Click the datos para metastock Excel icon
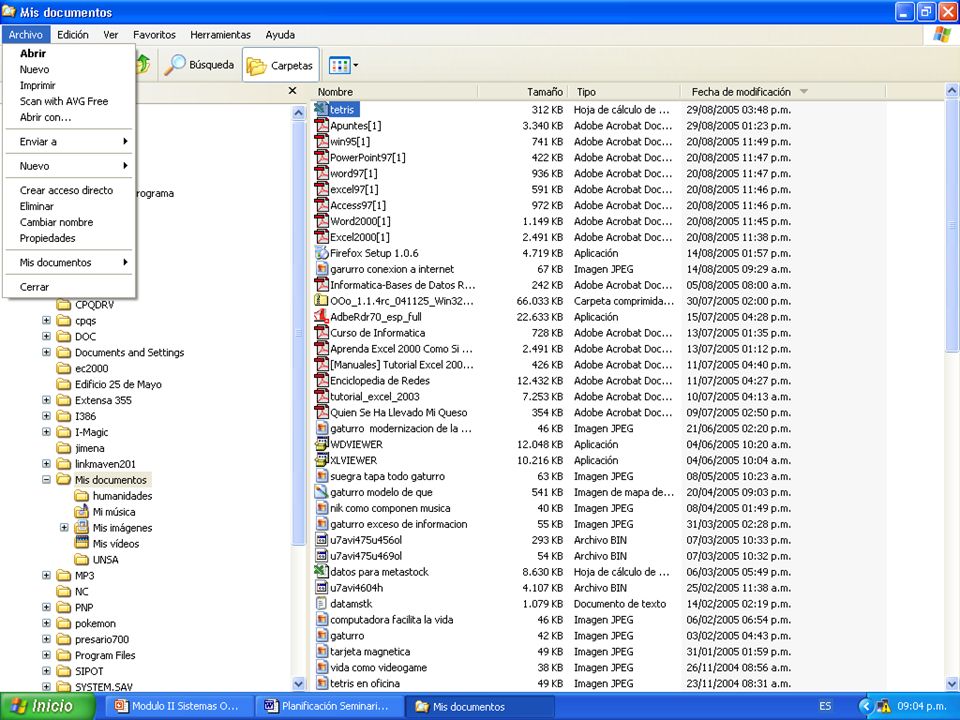 [321, 571]
